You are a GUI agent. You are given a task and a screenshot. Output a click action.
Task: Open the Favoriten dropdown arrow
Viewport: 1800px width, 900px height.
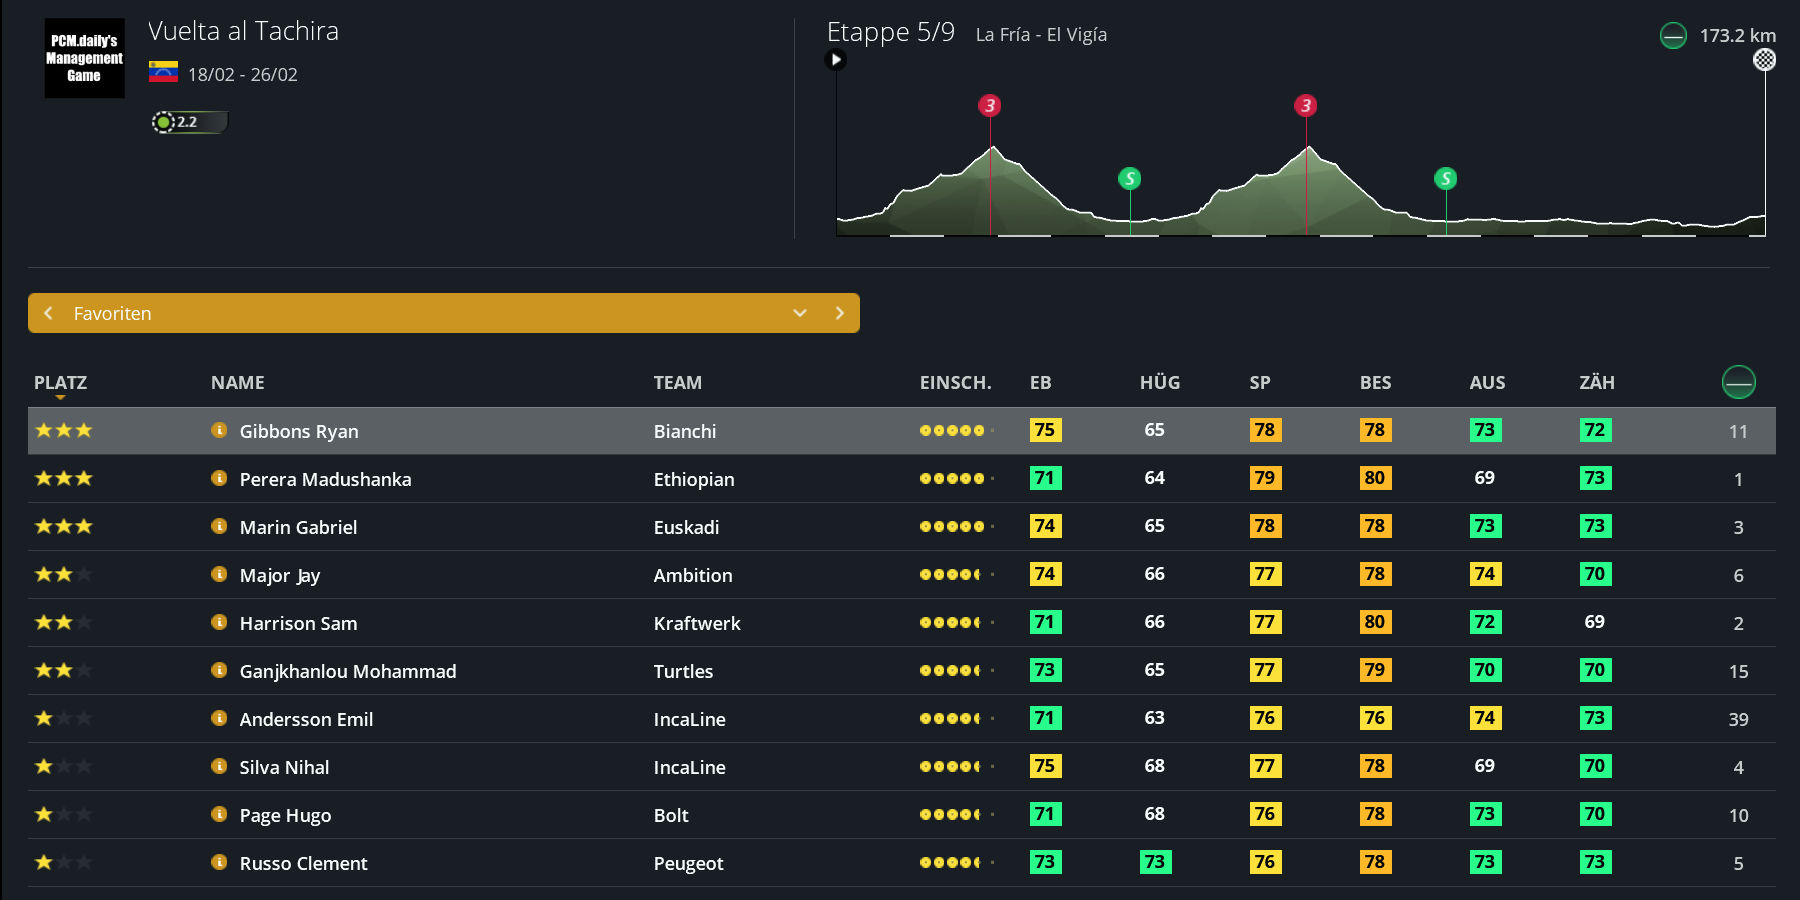coord(800,313)
